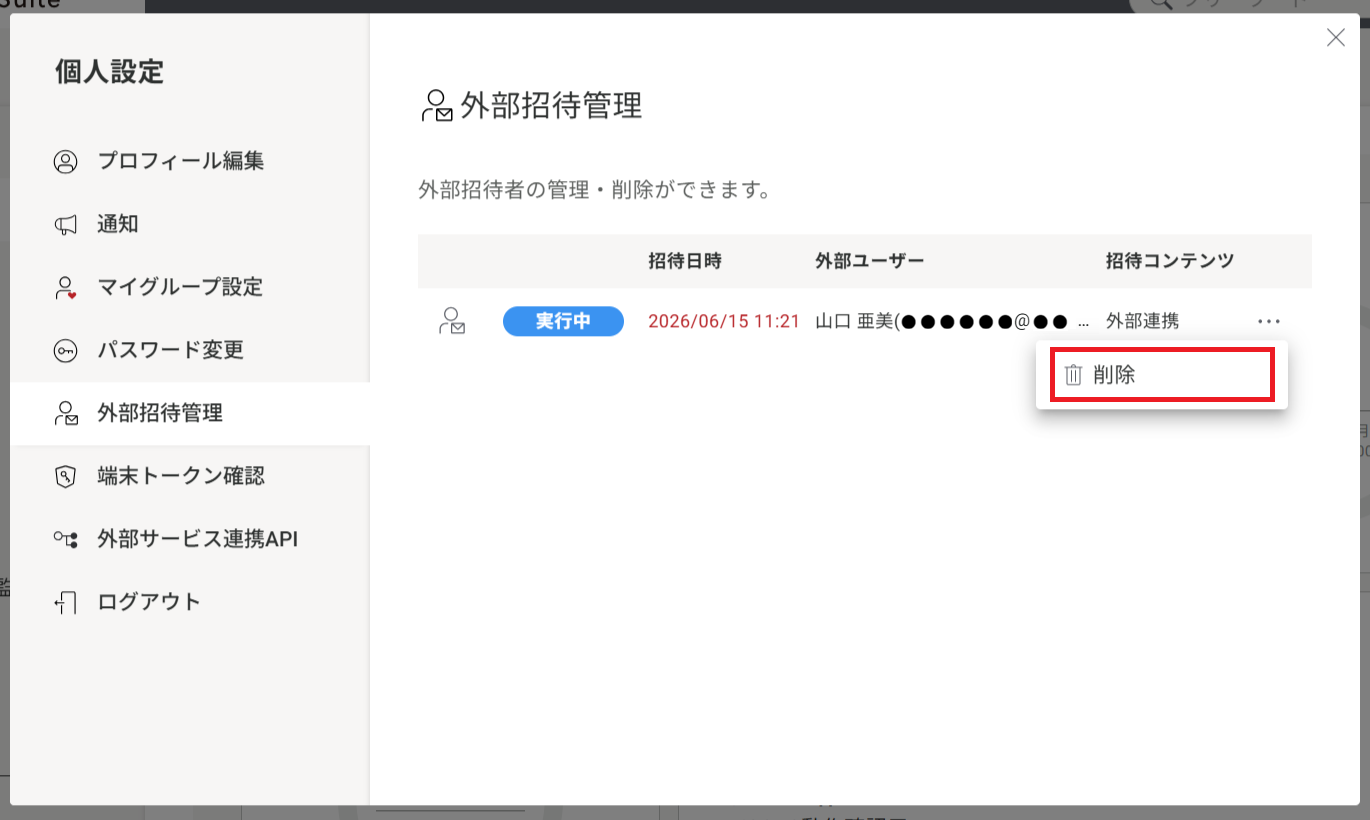
Task: Click the trash can delete icon
Action: pyautogui.click(x=1073, y=375)
